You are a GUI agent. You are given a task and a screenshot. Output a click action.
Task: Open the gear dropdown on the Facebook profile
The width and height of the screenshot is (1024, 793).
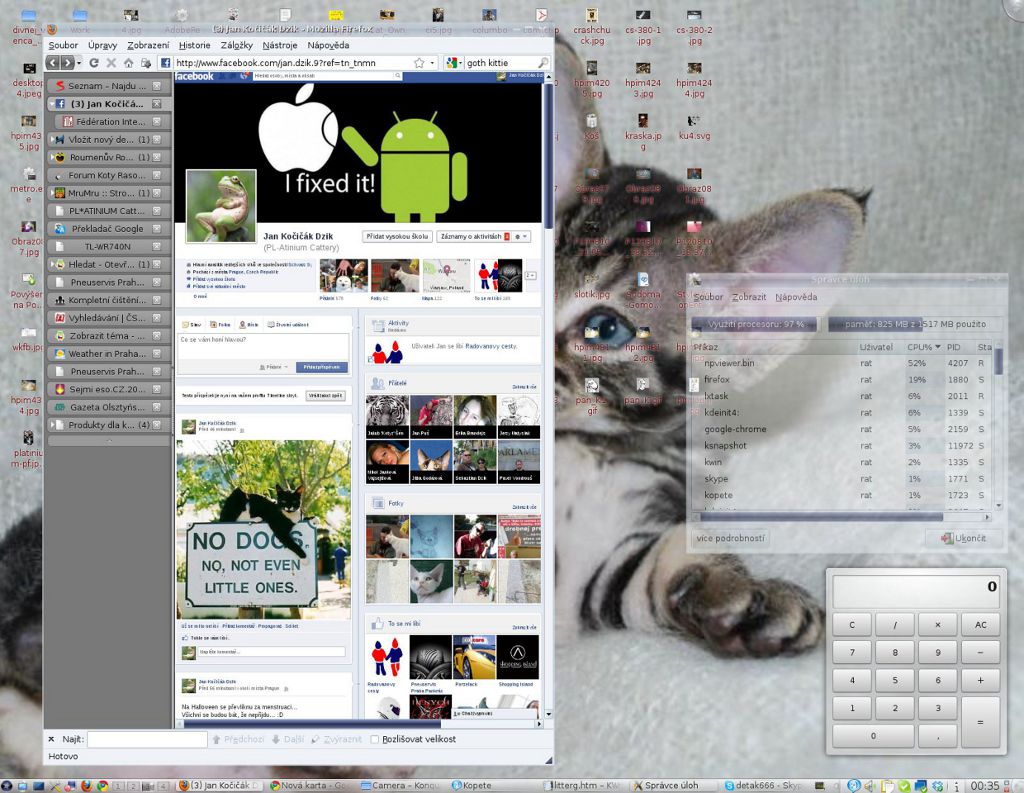[521, 236]
